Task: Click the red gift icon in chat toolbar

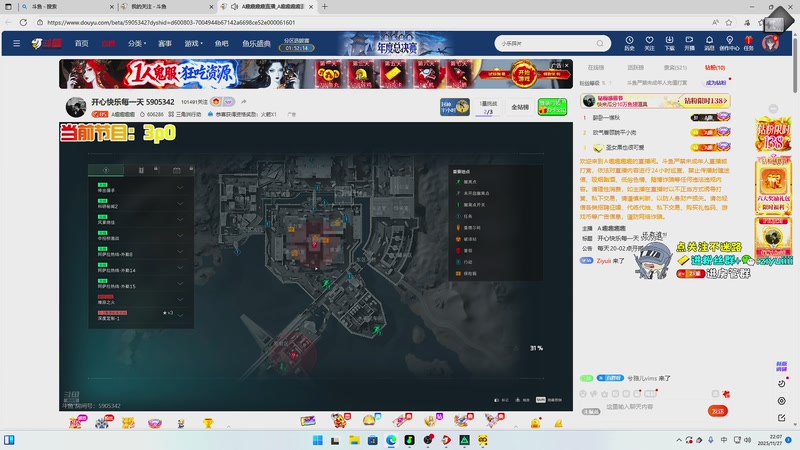Action: point(726,394)
